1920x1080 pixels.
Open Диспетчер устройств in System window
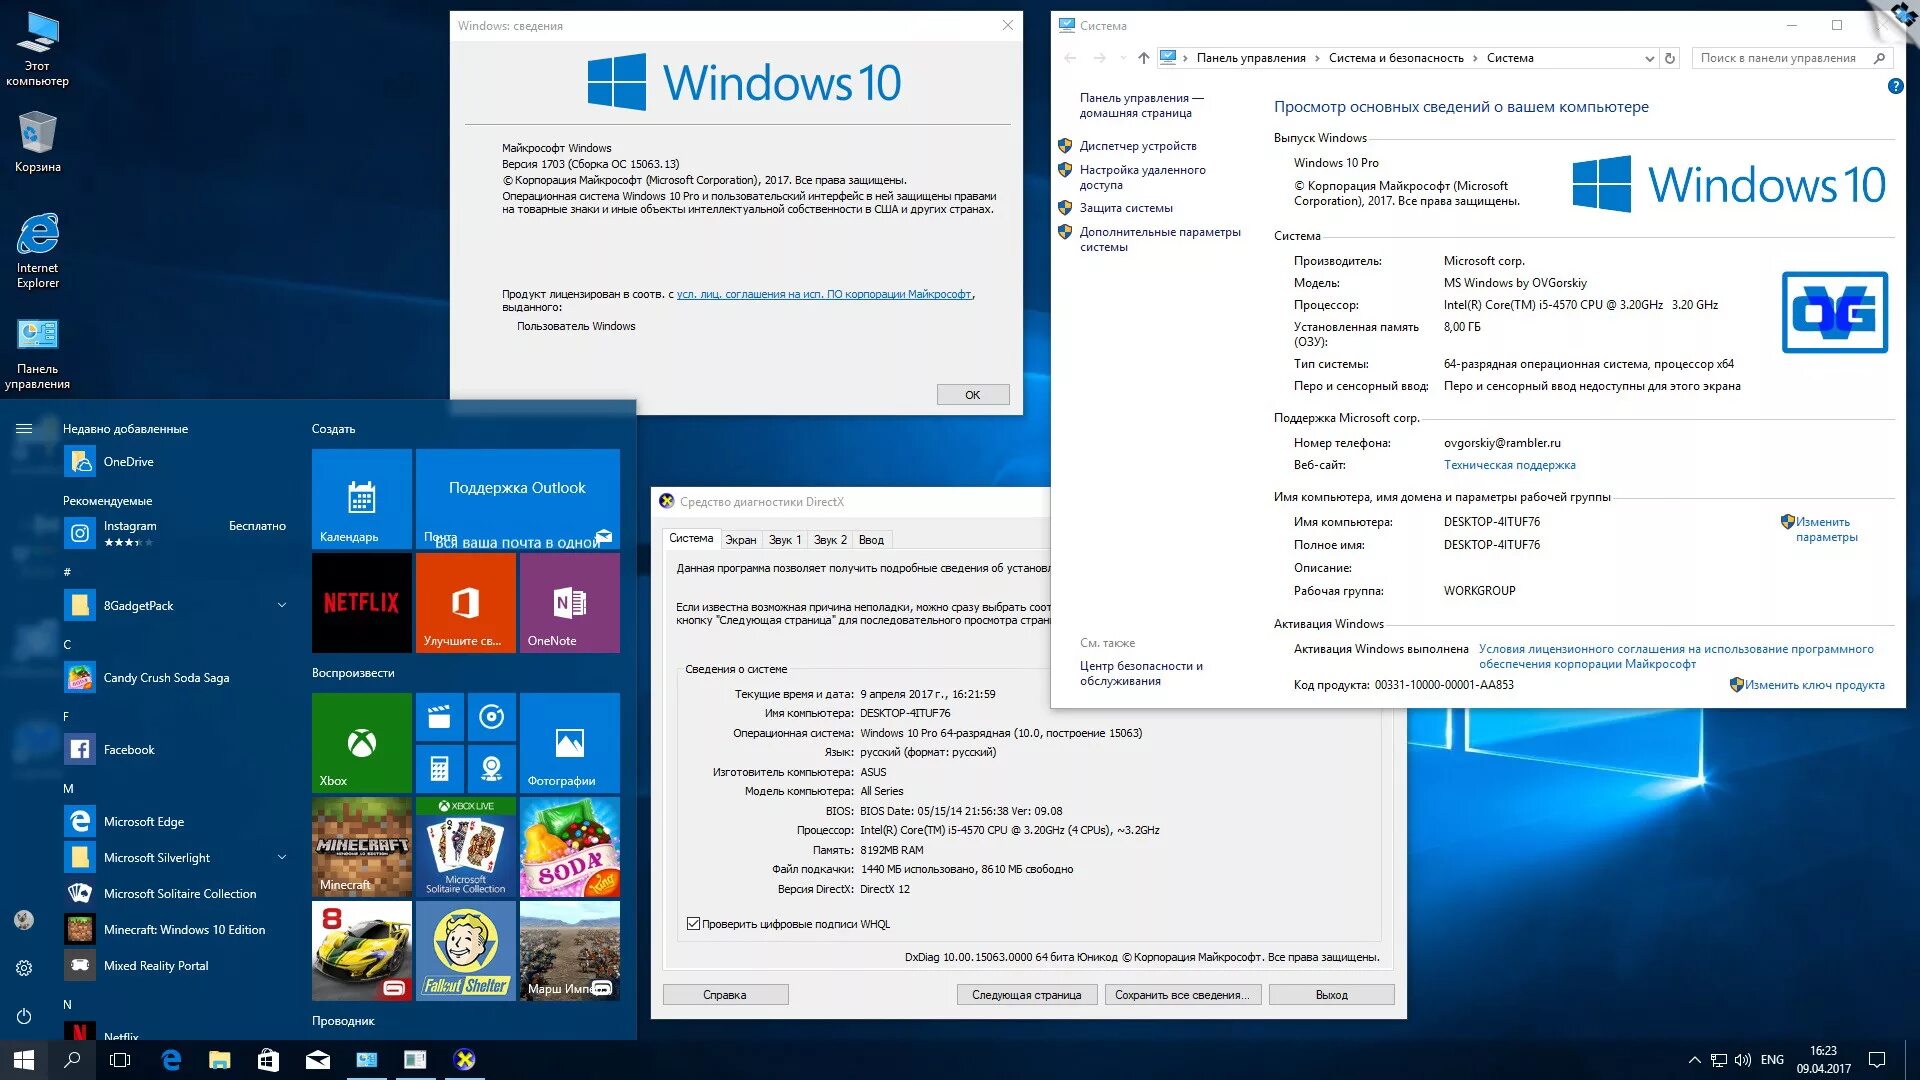[x=1137, y=146]
